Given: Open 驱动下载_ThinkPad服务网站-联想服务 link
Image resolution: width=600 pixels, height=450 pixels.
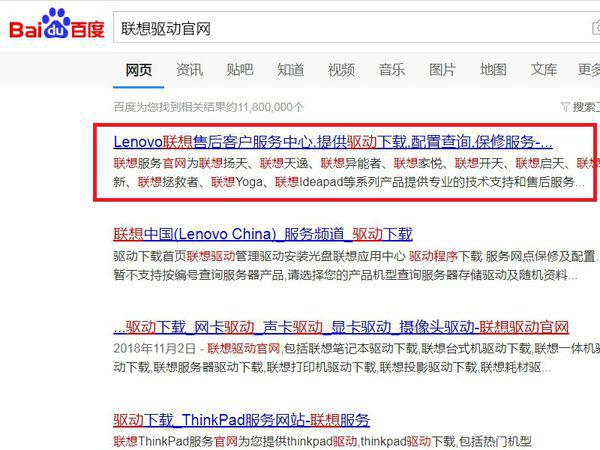Looking at the screenshot, I should pos(241,420).
